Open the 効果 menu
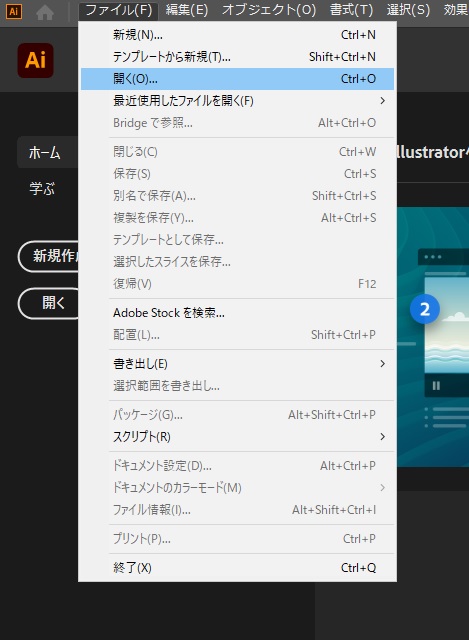Viewport: 469px width, 640px height. coord(455,10)
